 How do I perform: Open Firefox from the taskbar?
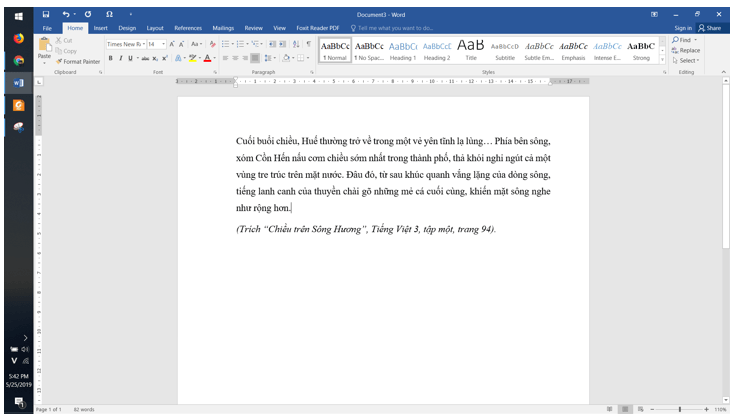19,38
